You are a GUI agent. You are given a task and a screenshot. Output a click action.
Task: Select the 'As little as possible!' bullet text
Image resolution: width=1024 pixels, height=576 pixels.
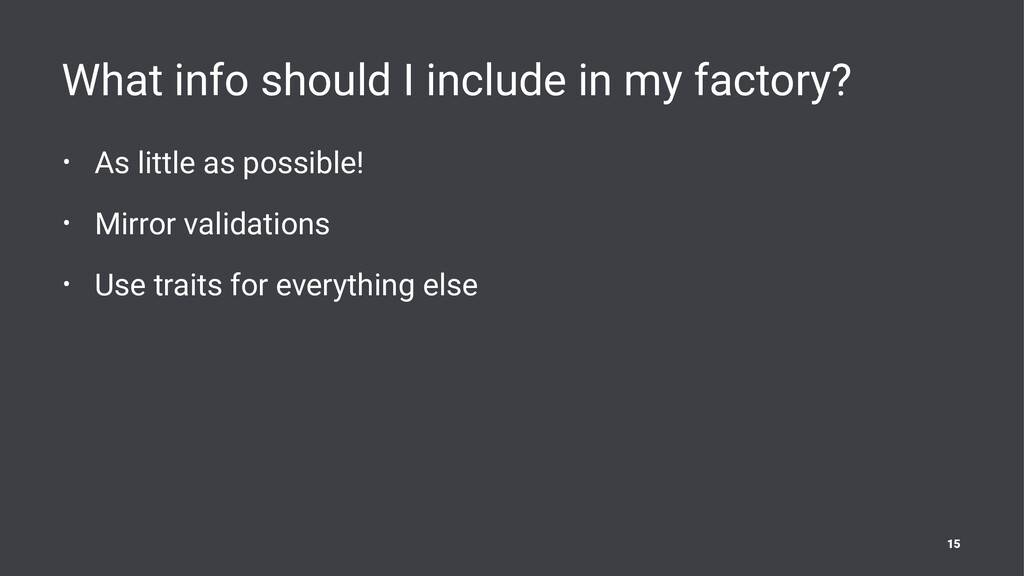click(229, 163)
